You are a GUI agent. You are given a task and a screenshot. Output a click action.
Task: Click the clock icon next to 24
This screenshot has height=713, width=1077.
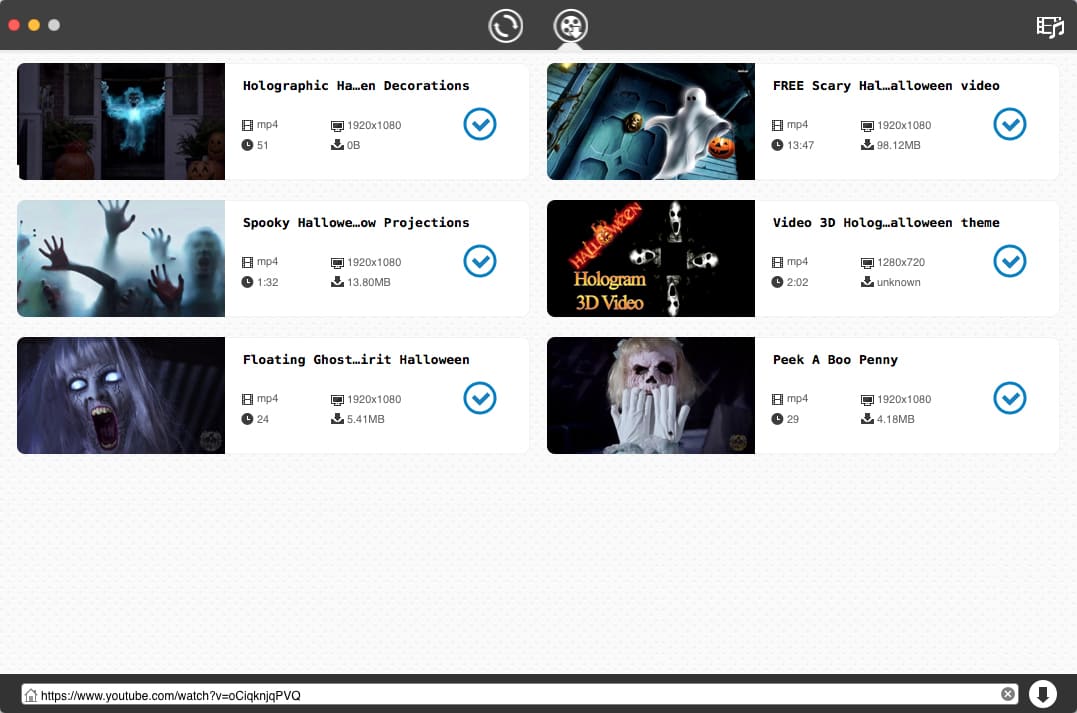click(247, 419)
